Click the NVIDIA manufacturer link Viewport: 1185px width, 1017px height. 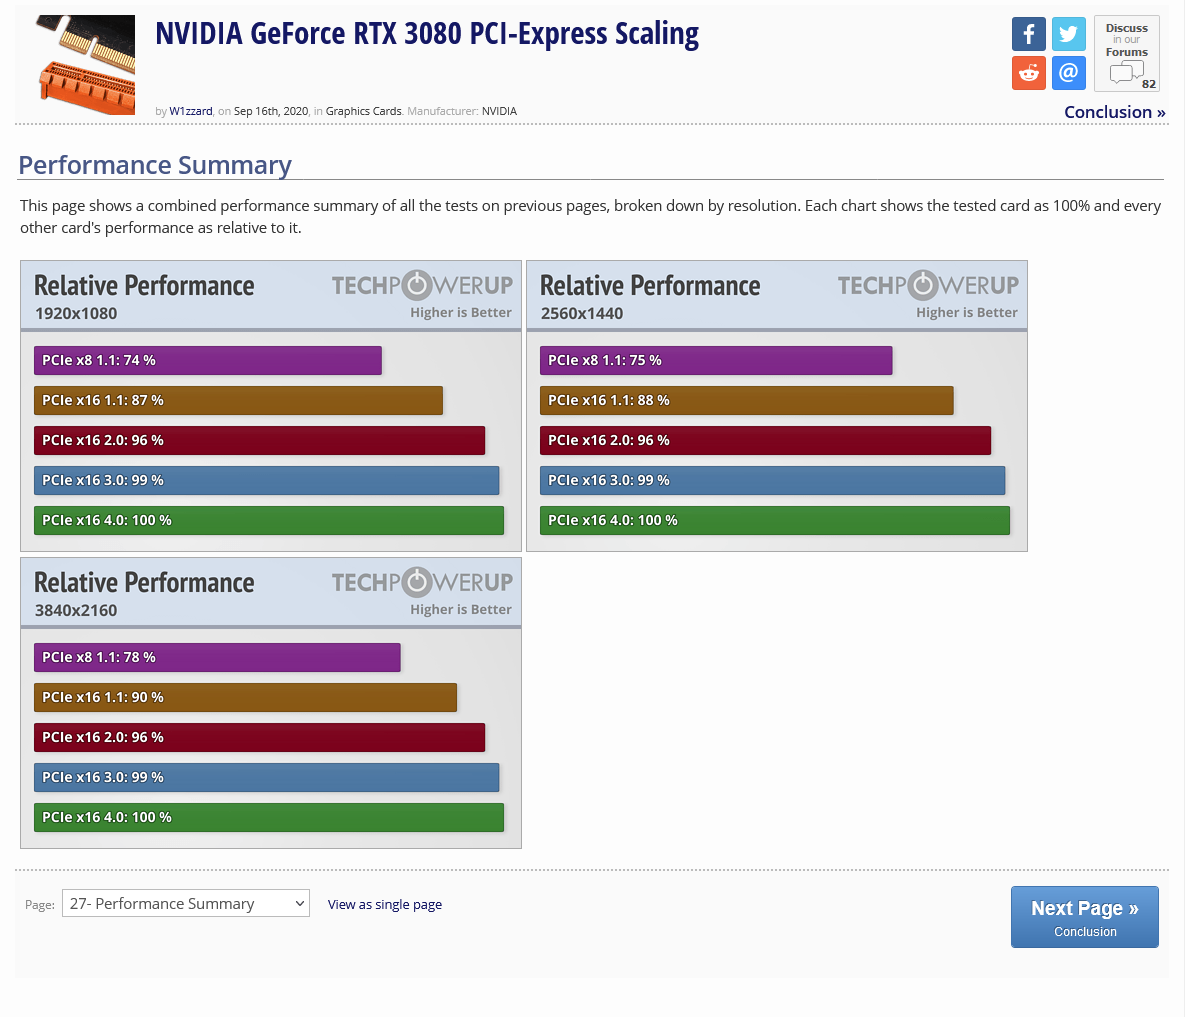click(499, 111)
